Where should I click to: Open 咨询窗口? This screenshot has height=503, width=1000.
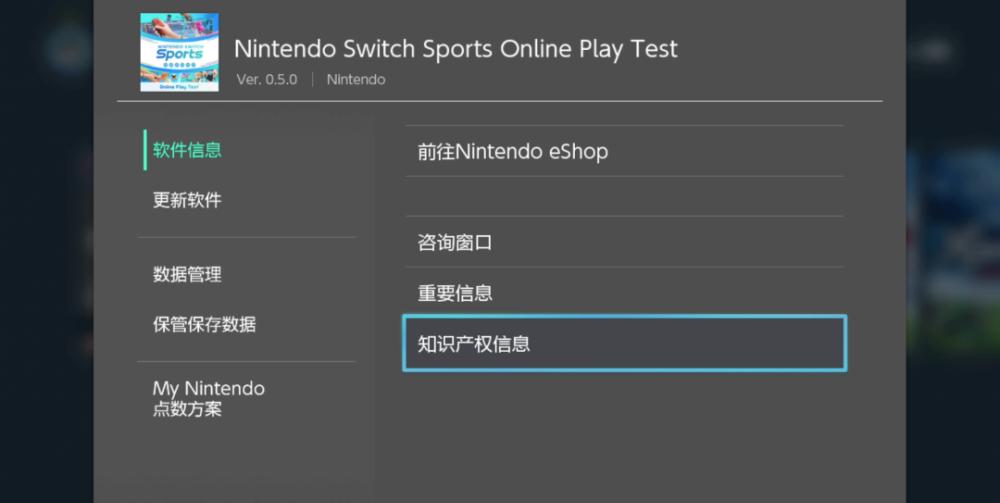click(x=624, y=242)
